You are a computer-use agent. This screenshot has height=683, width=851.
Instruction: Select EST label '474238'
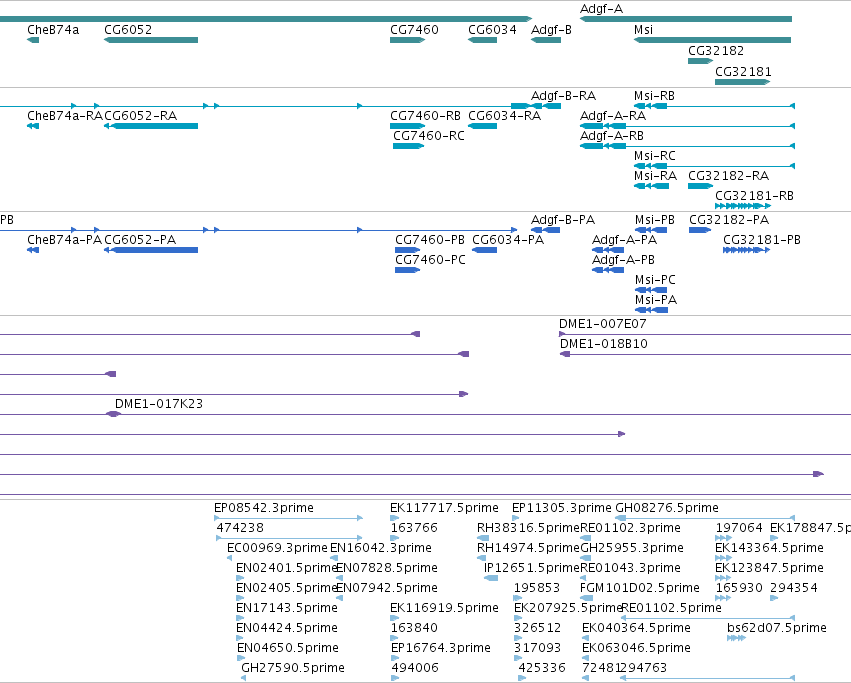[x=240, y=528]
